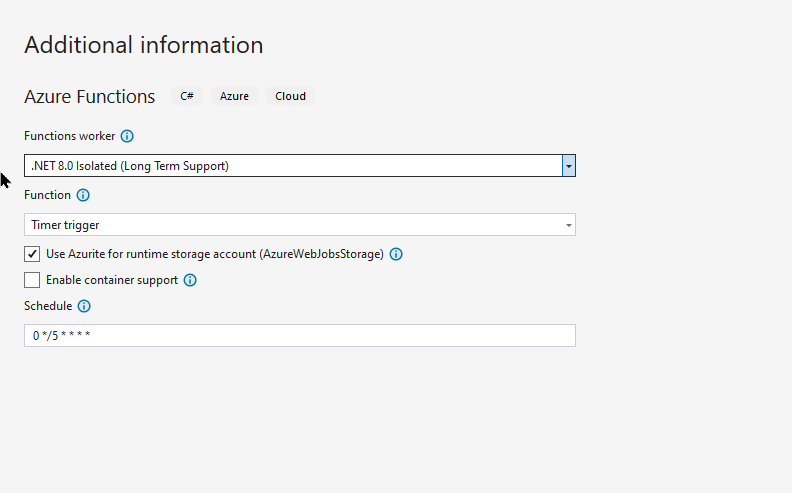Viewport: 792px width, 493px height.
Task: Click the Azure Functions template title
Action: tap(89, 96)
